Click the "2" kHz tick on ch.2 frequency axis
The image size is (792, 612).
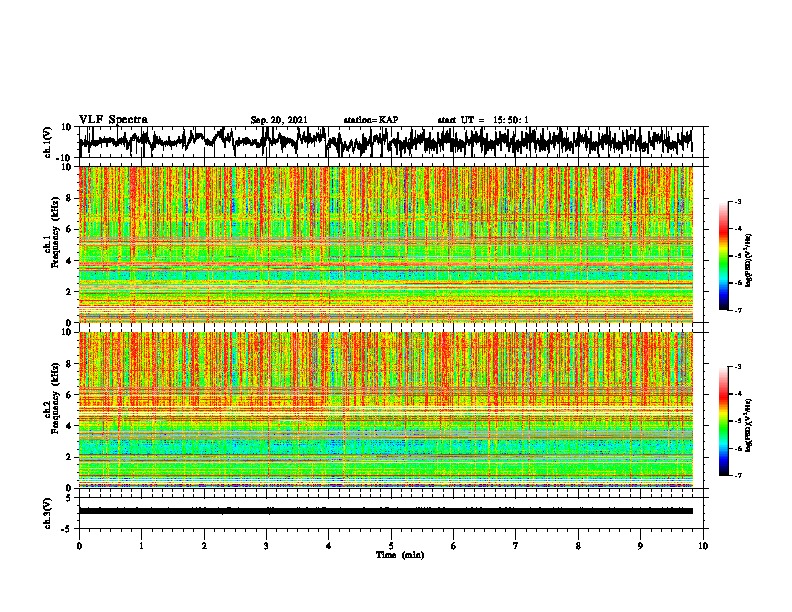pos(69,457)
